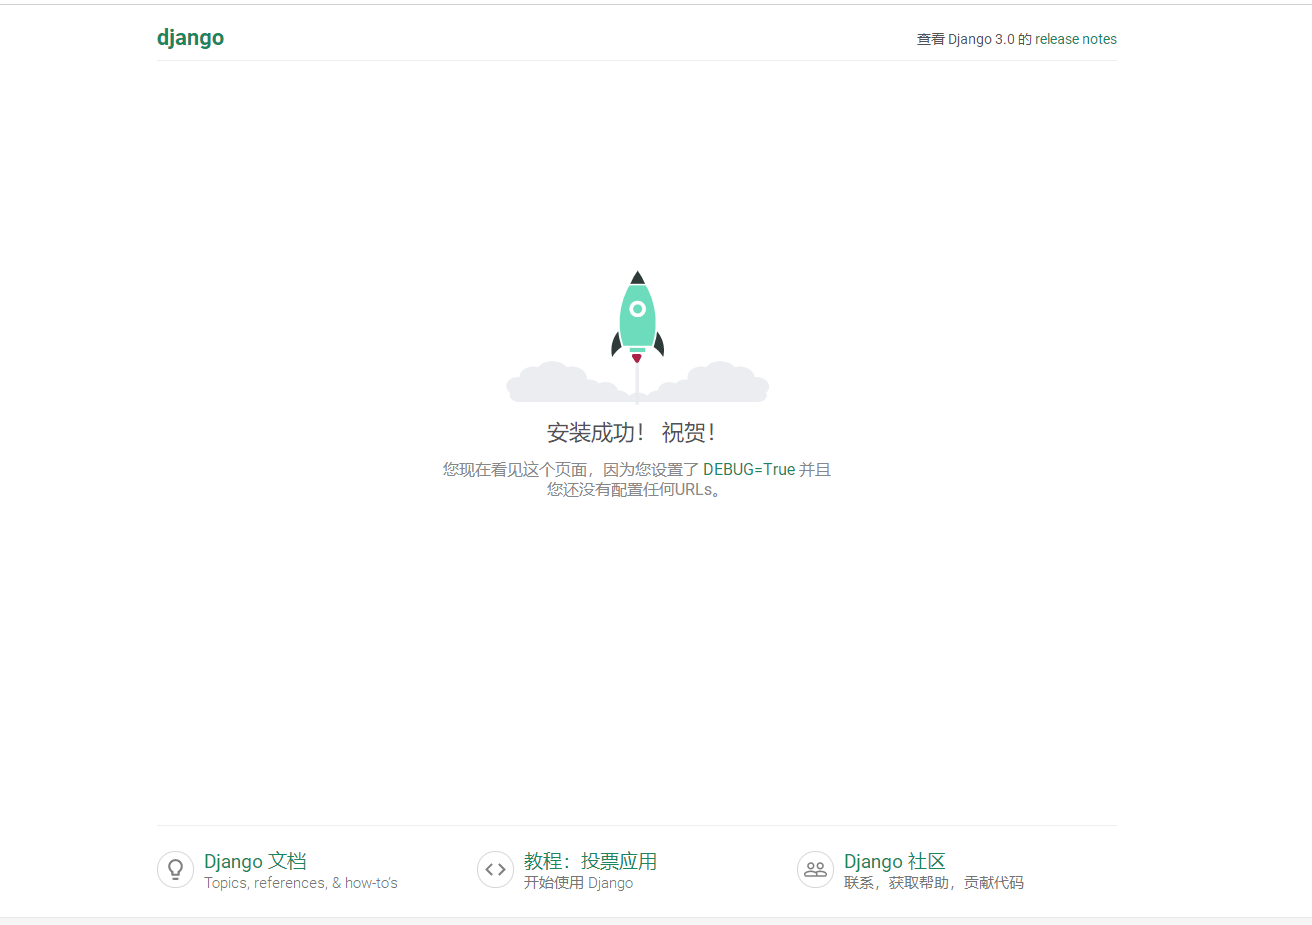Open the Django 社区 link
The width and height of the screenshot is (1312, 925).
pos(894,861)
